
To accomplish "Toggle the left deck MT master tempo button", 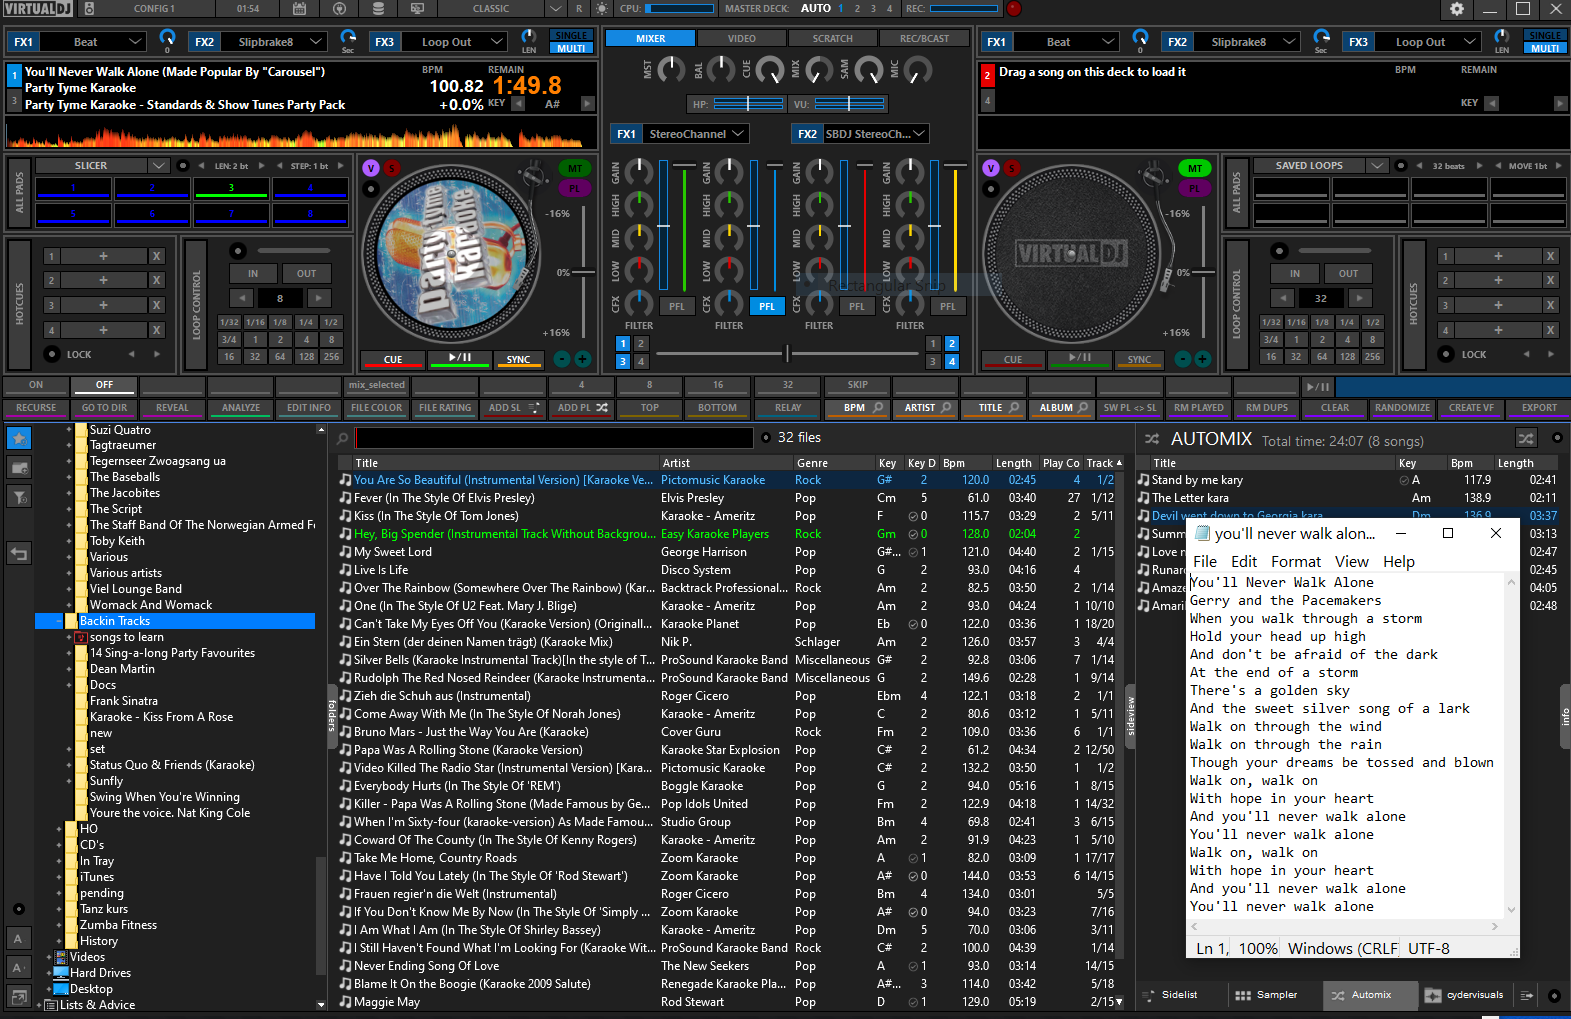I will [575, 168].
